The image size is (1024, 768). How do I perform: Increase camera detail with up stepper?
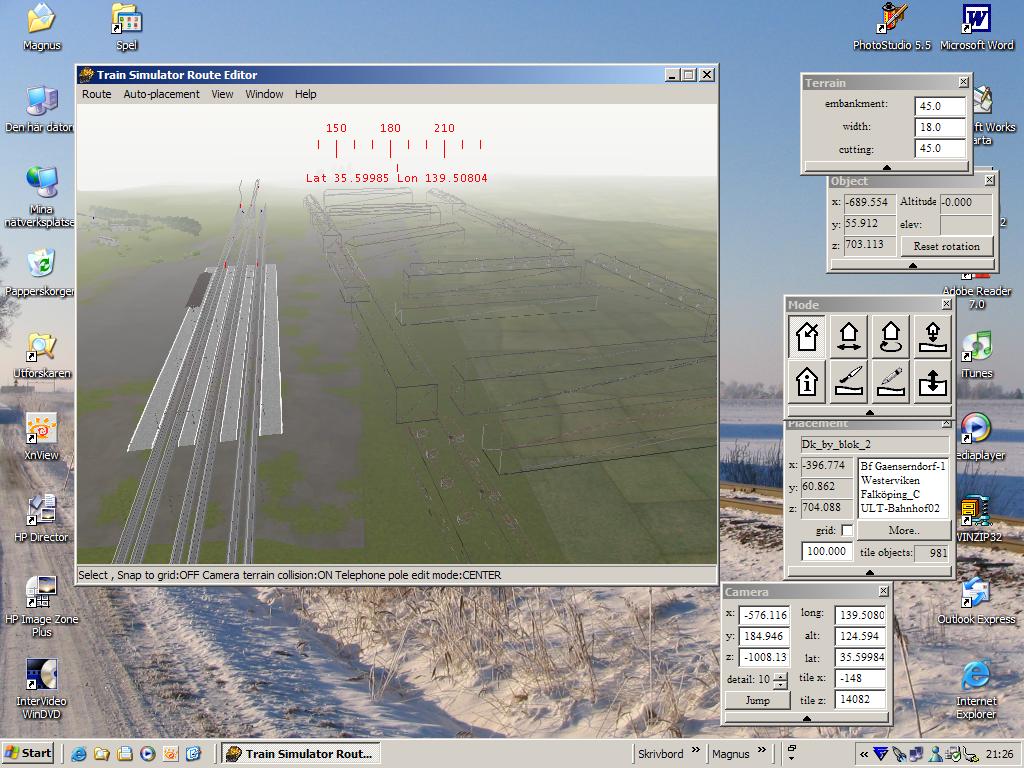point(780,676)
